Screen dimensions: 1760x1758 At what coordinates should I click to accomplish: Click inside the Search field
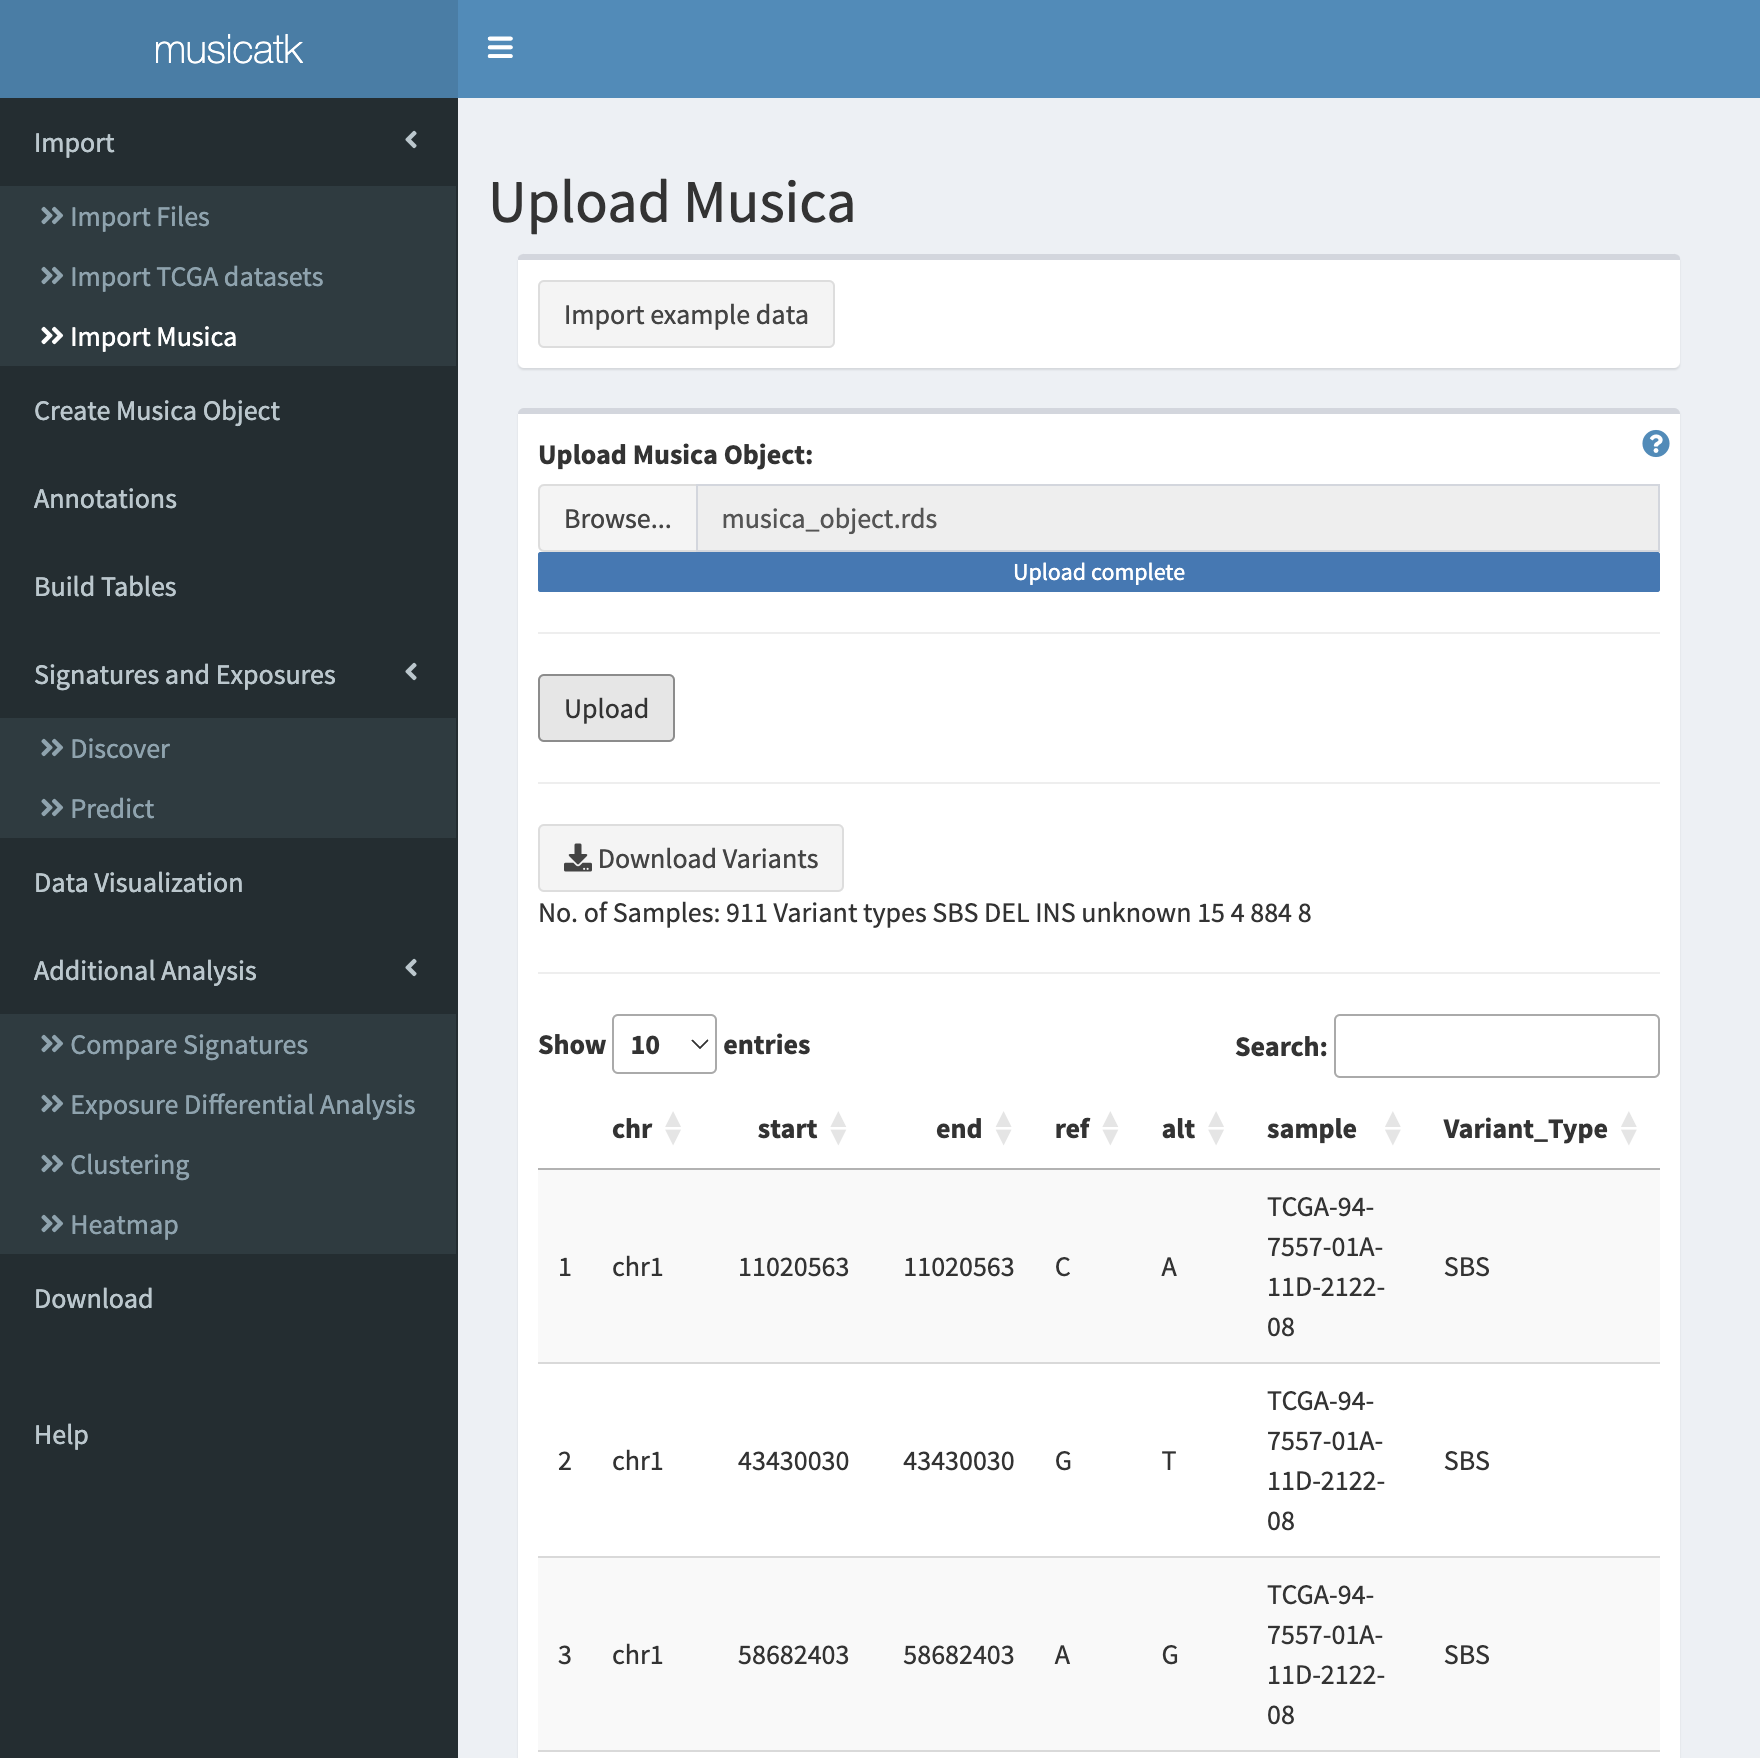(1497, 1045)
